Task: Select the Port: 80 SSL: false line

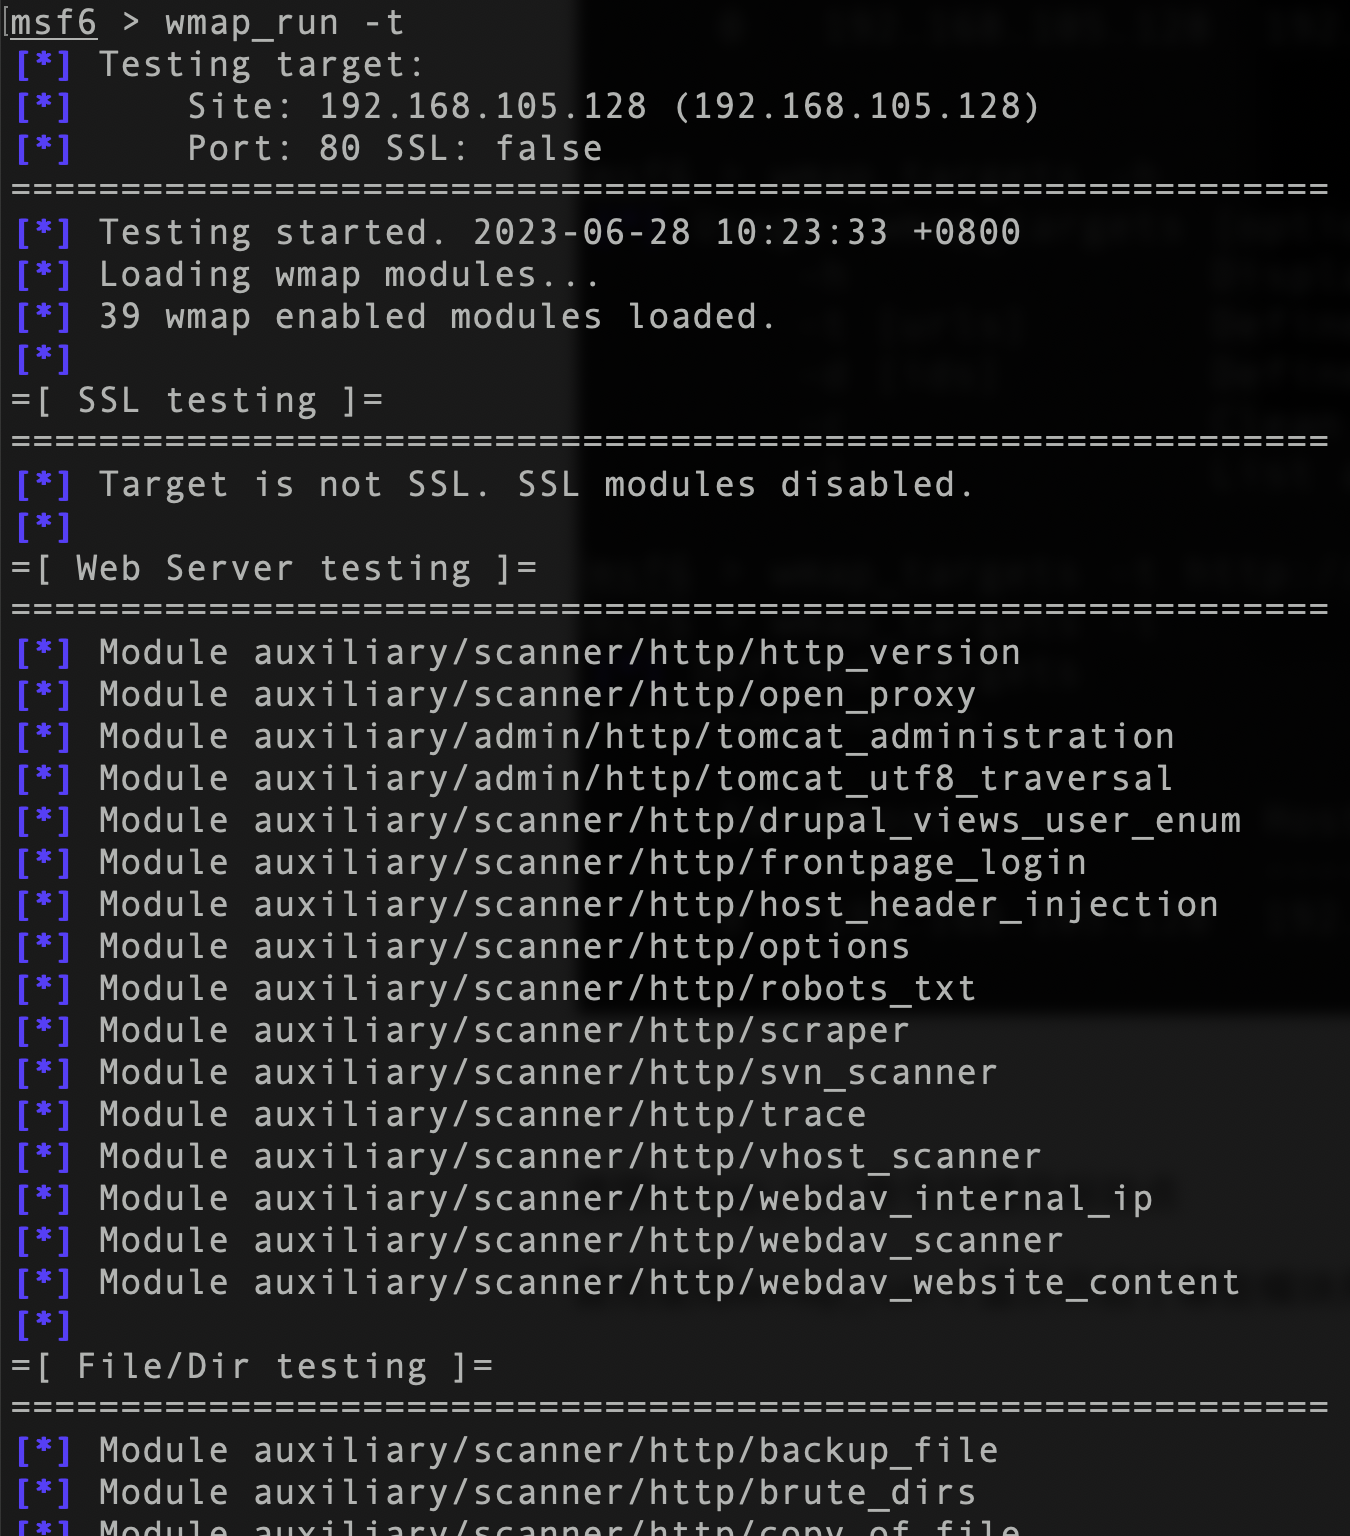Action: pyautogui.click(x=395, y=148)
